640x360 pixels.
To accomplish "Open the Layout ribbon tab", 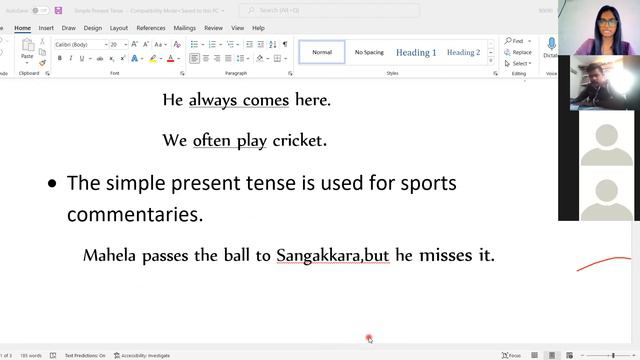I will tap(119, 28).
